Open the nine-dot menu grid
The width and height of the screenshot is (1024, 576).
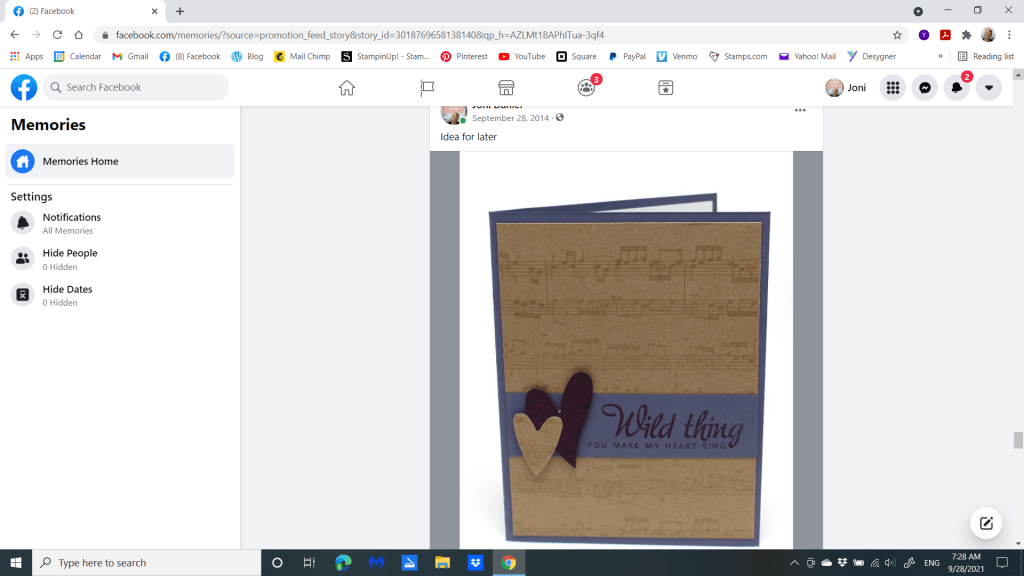[x=893, y=88]
